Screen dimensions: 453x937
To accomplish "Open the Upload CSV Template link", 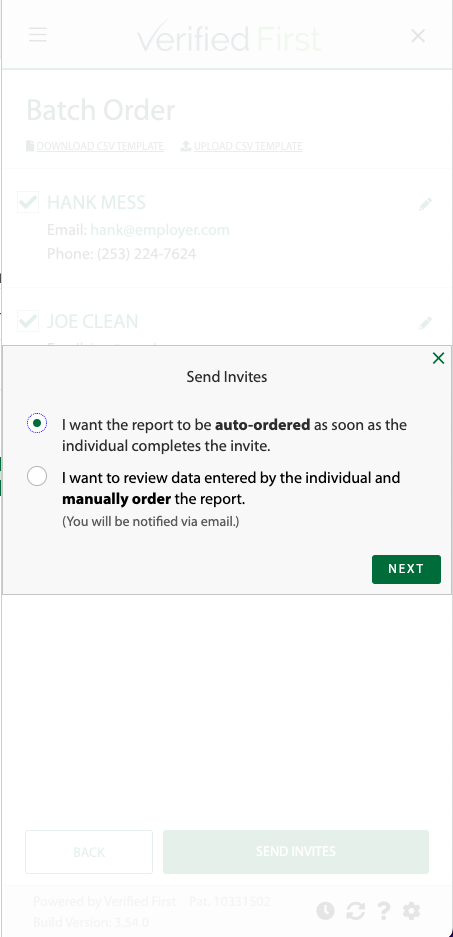I will click(248, 146).
